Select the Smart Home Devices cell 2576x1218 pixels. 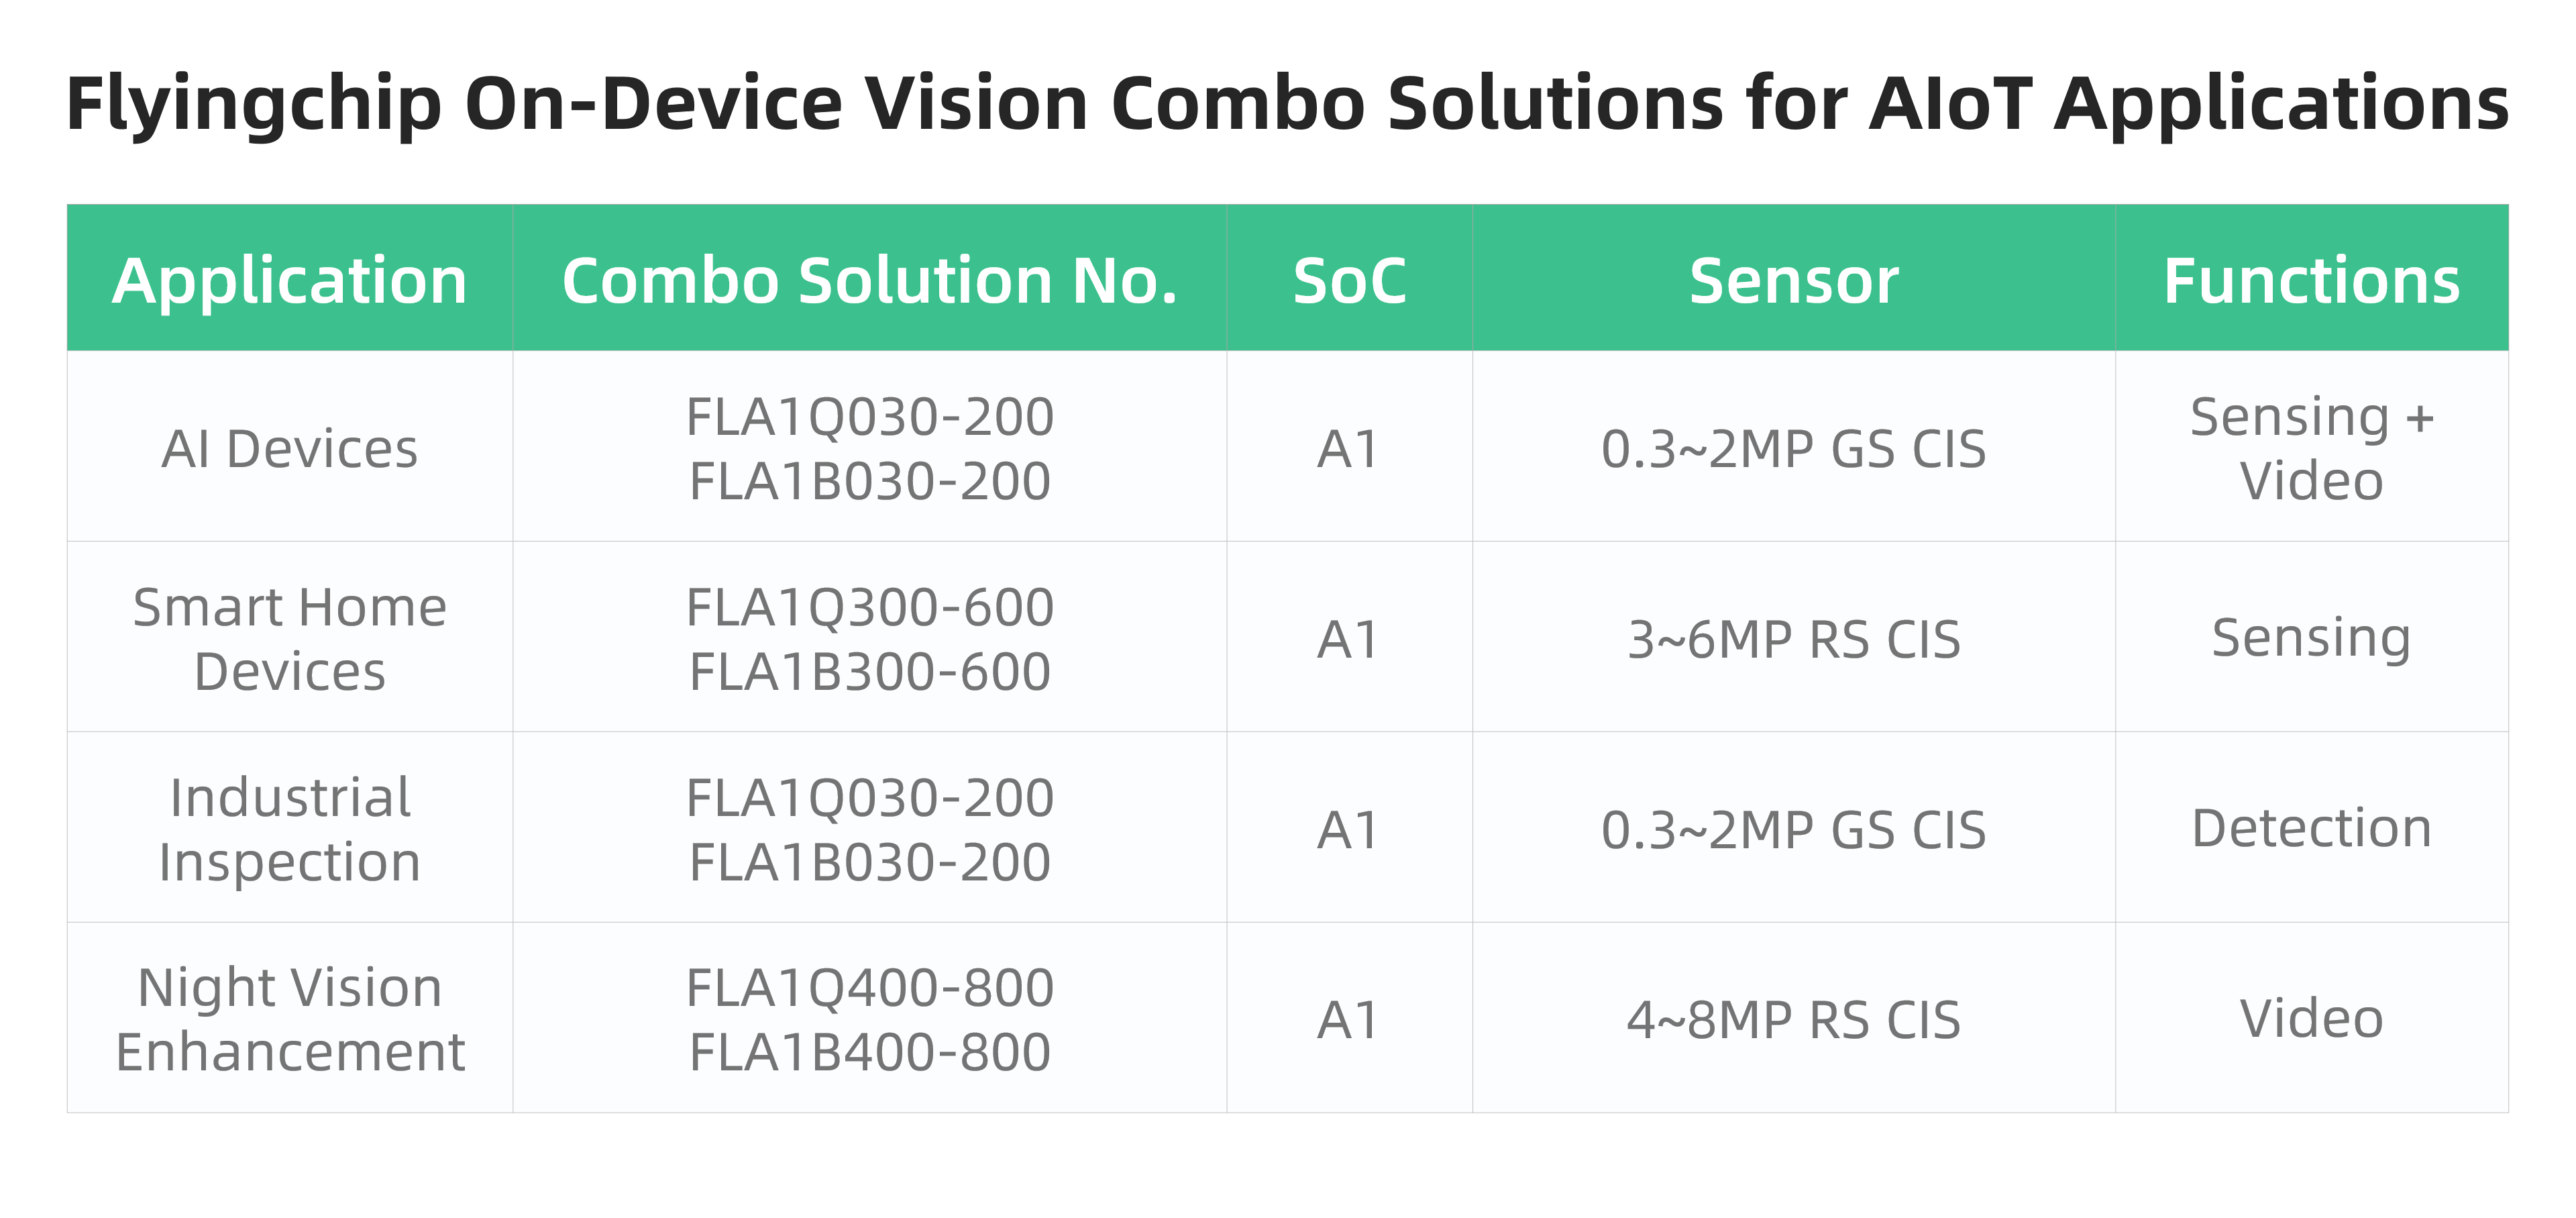tap(290, 637)
